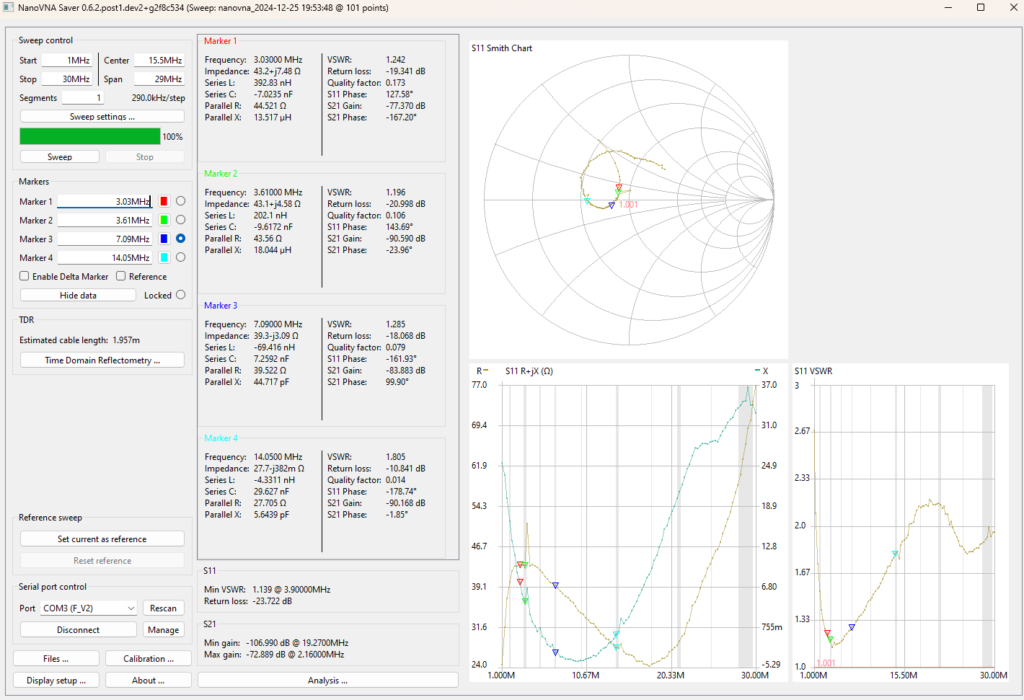Click the S11 R+jX chart
The image size is (1024, 700).
(628, 523)
